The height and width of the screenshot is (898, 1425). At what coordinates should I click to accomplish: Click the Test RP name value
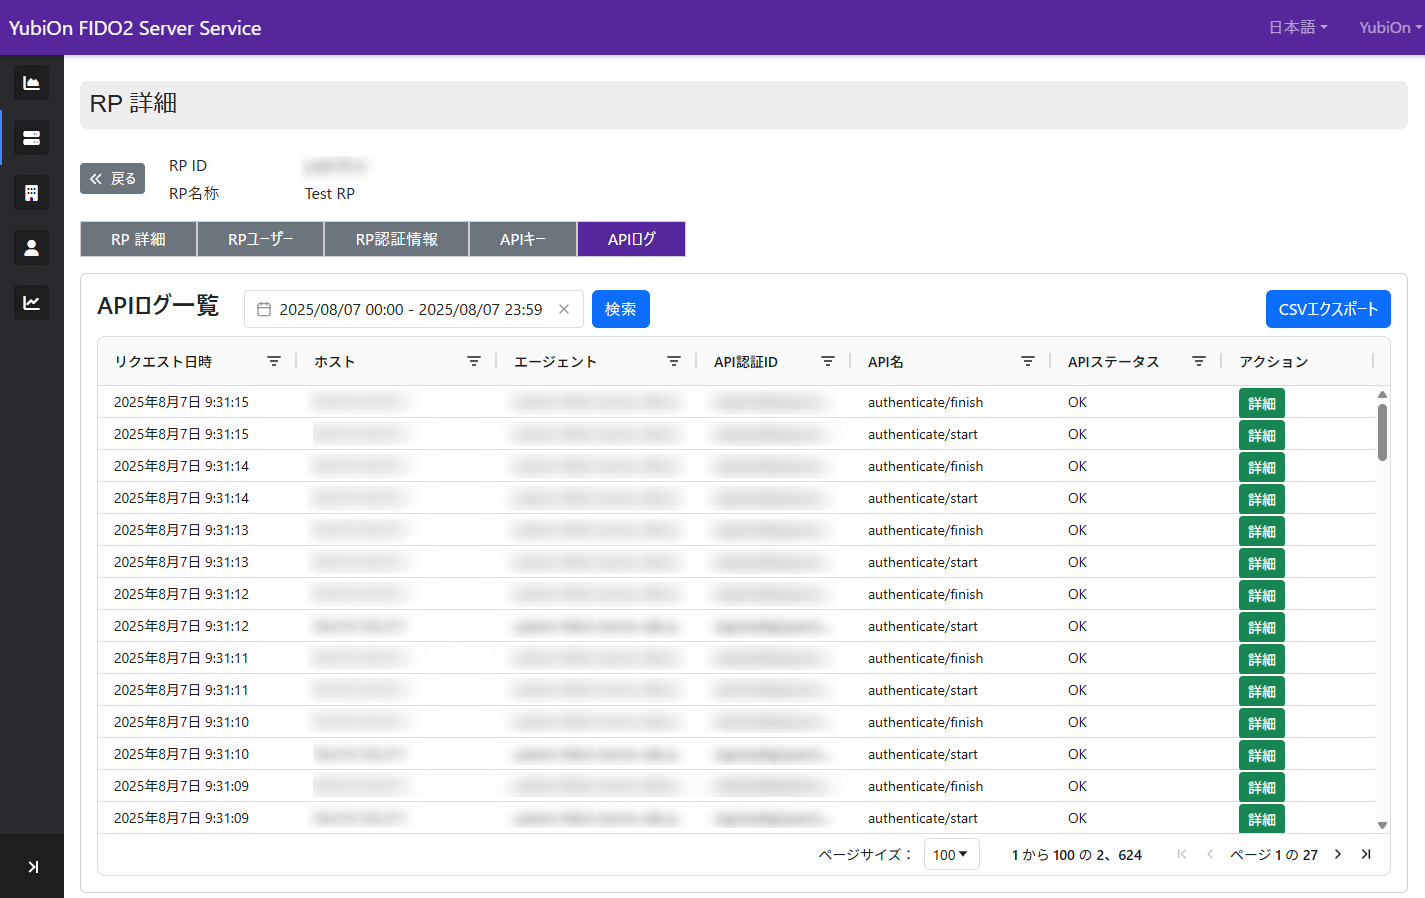tap(330, 194)
